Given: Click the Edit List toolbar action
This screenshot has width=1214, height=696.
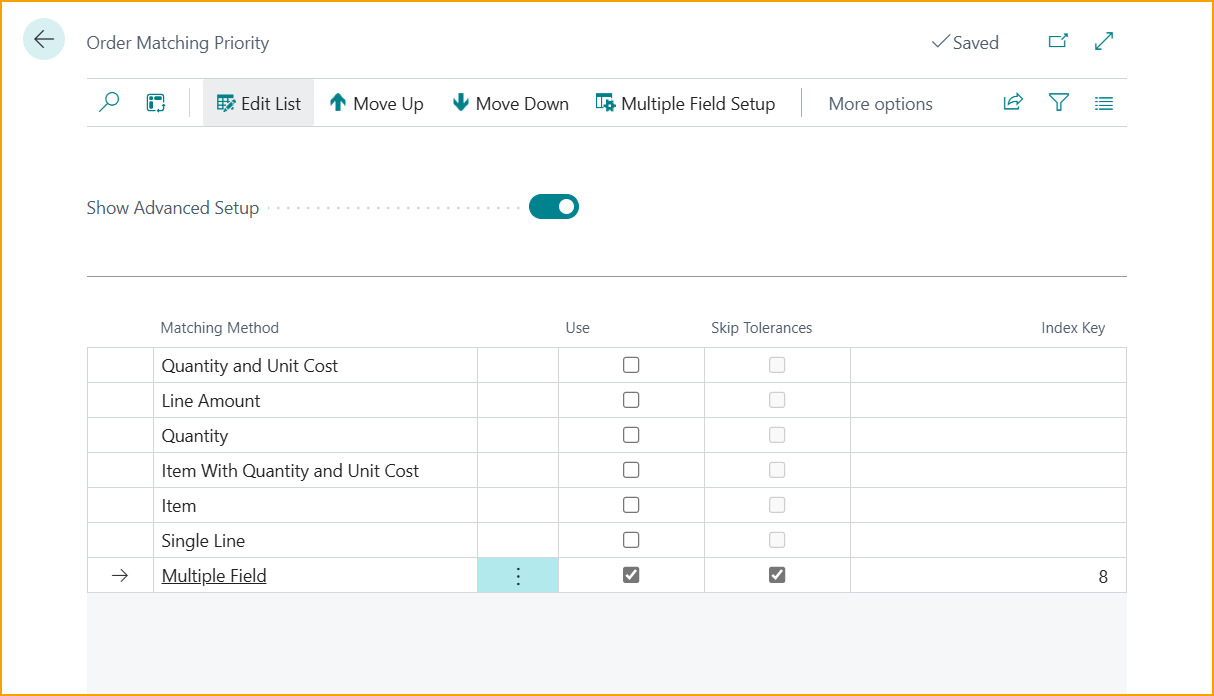Looking at the screenshot, I should pos(259,104).
